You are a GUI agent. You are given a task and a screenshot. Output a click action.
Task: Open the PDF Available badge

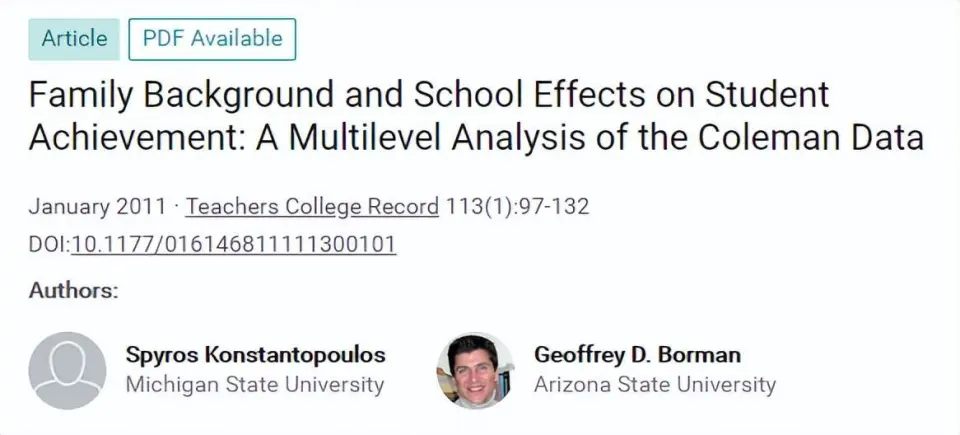(x=212, y=39)
